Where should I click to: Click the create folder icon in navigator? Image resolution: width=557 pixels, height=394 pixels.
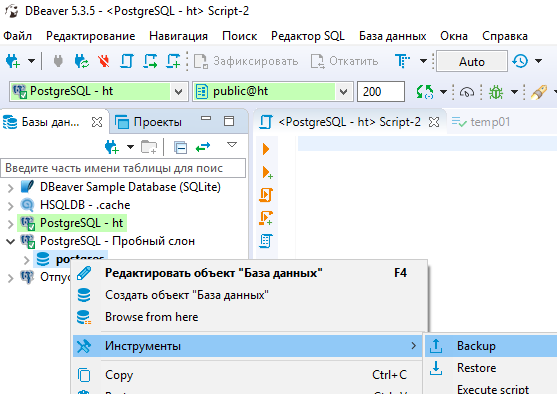click(x=149, y=147)
